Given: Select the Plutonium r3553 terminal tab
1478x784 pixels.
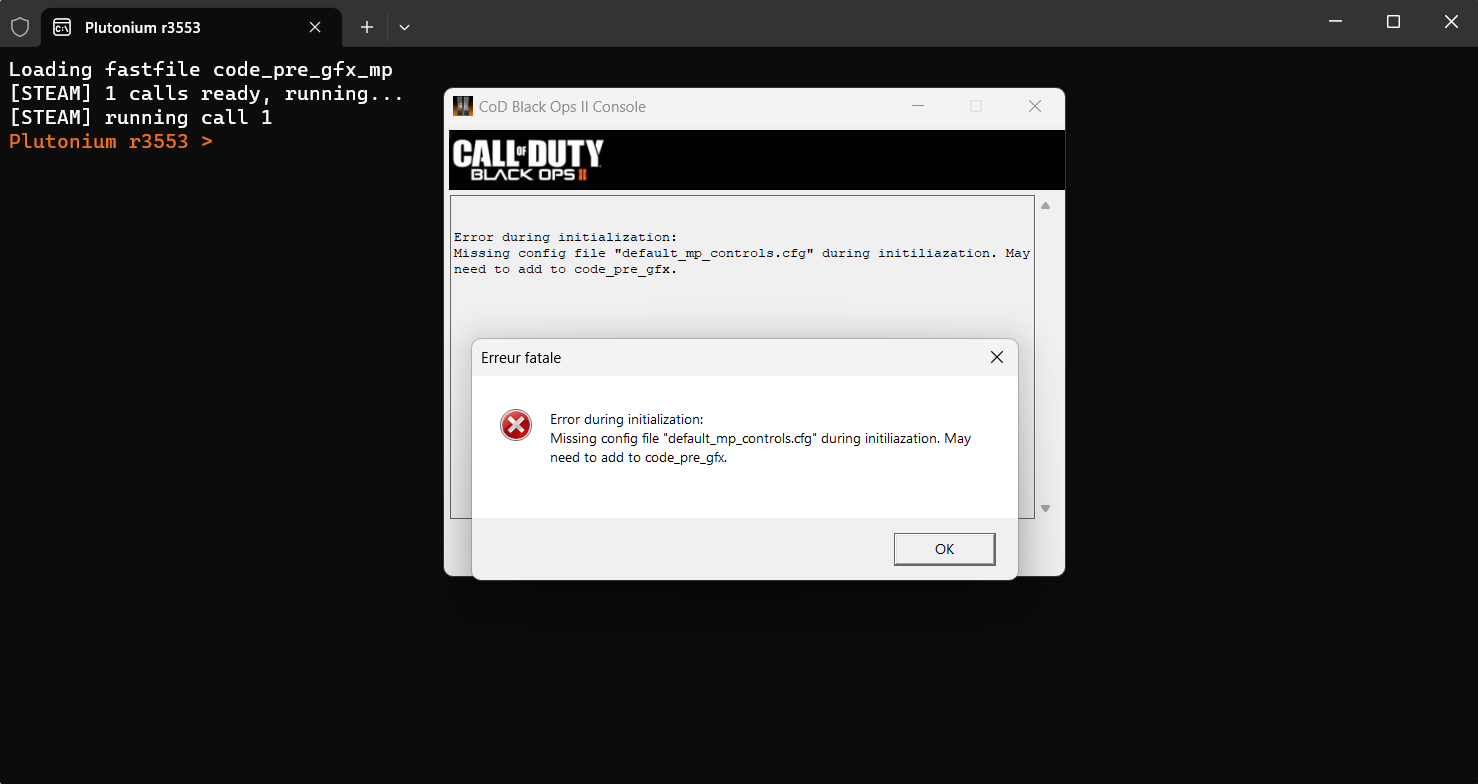Looking at the screenshot, I should coord(191,27).
